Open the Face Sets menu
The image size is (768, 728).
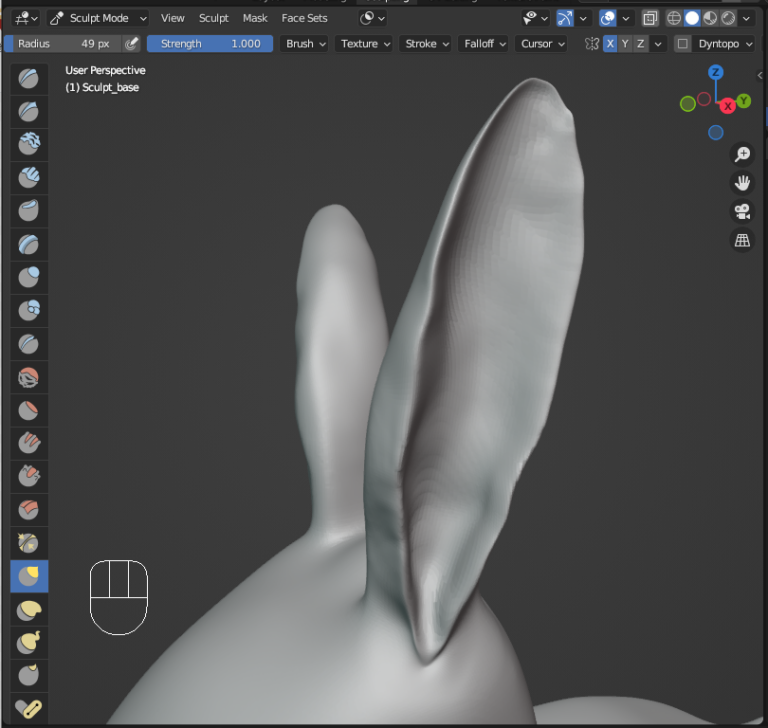(x=304, y=18)
